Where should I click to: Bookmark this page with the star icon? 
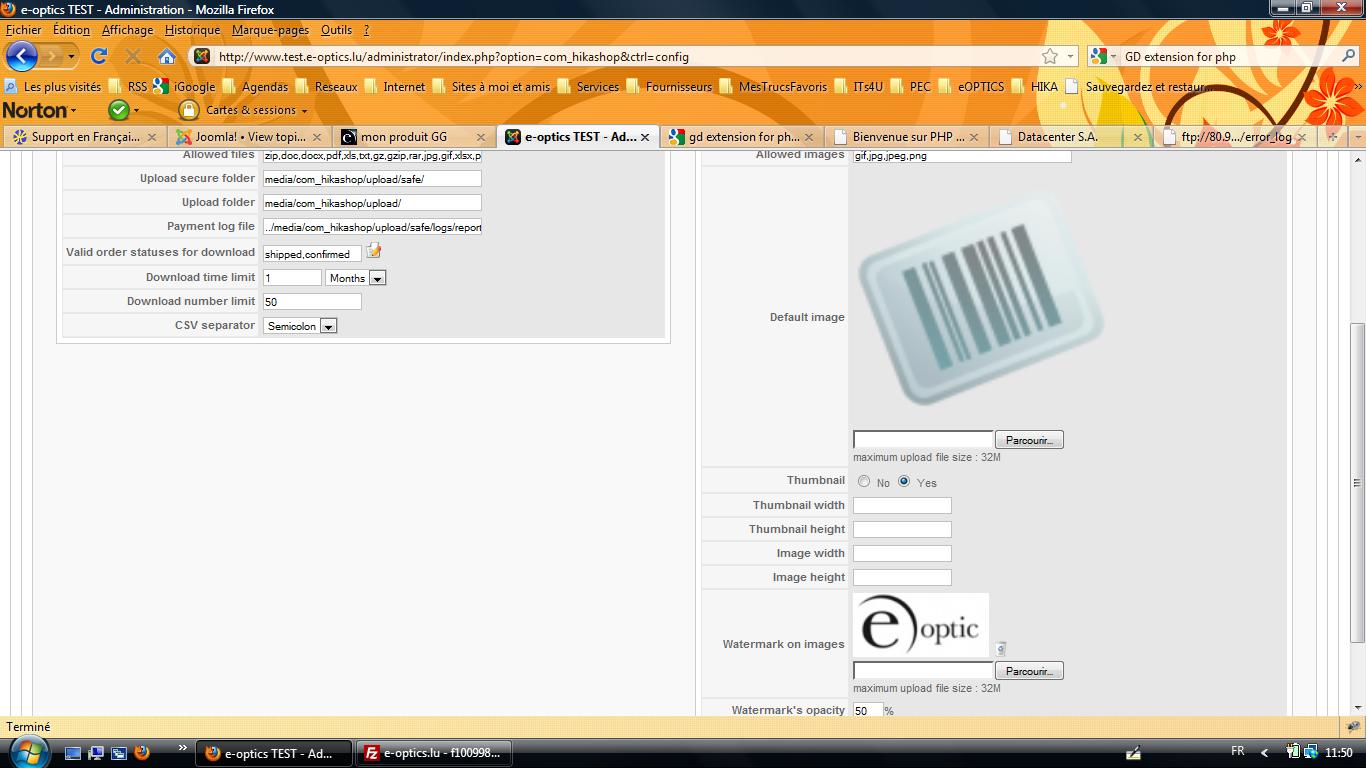tap(1050, 56)
